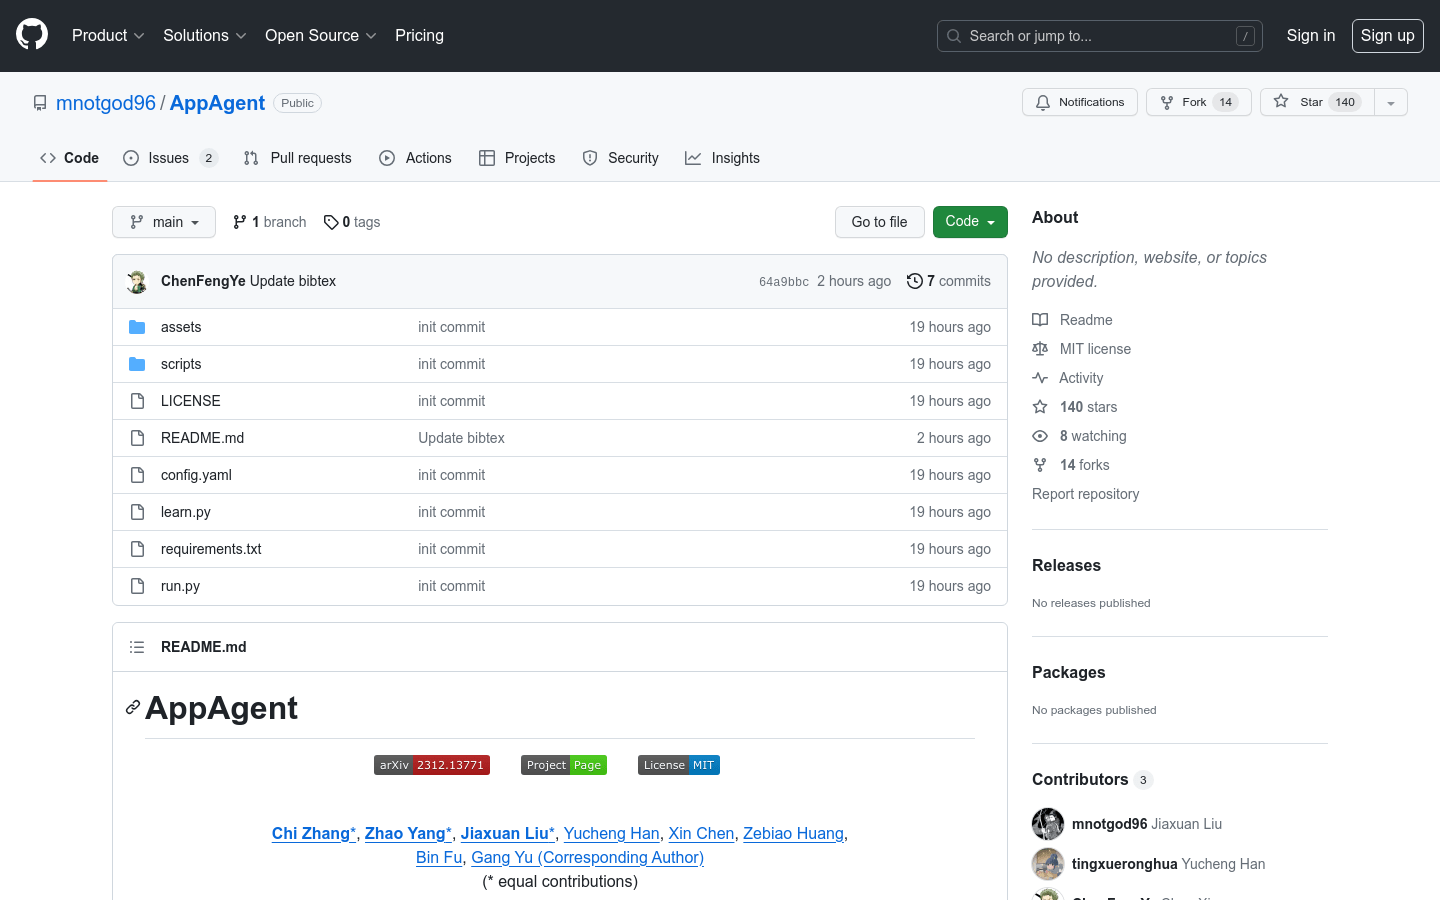View the 0 tags link

[x=352, y=222]
